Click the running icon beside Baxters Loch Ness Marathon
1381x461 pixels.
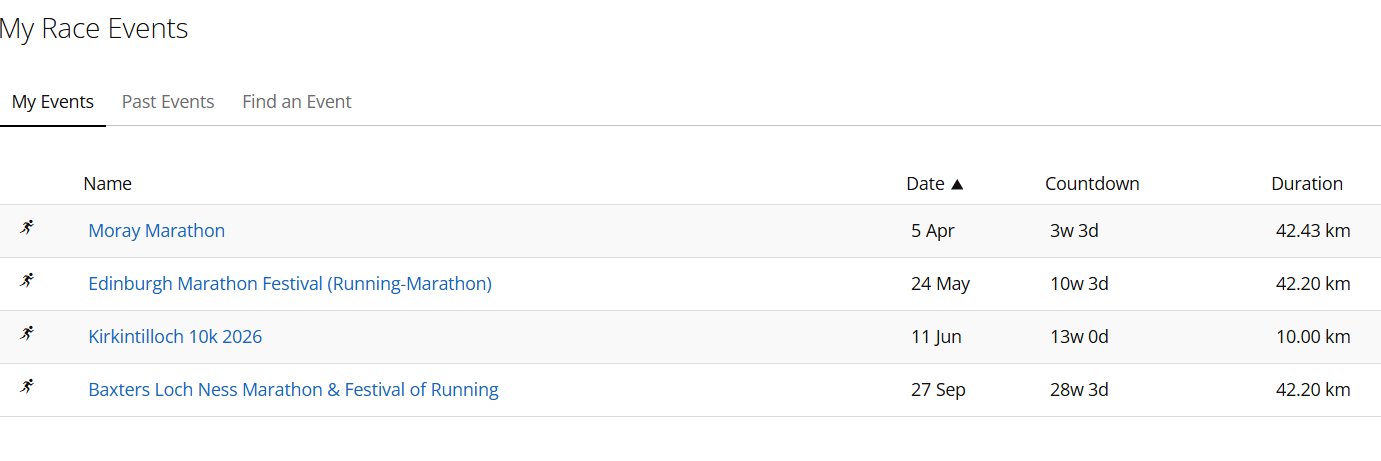[x=27, y=387]
